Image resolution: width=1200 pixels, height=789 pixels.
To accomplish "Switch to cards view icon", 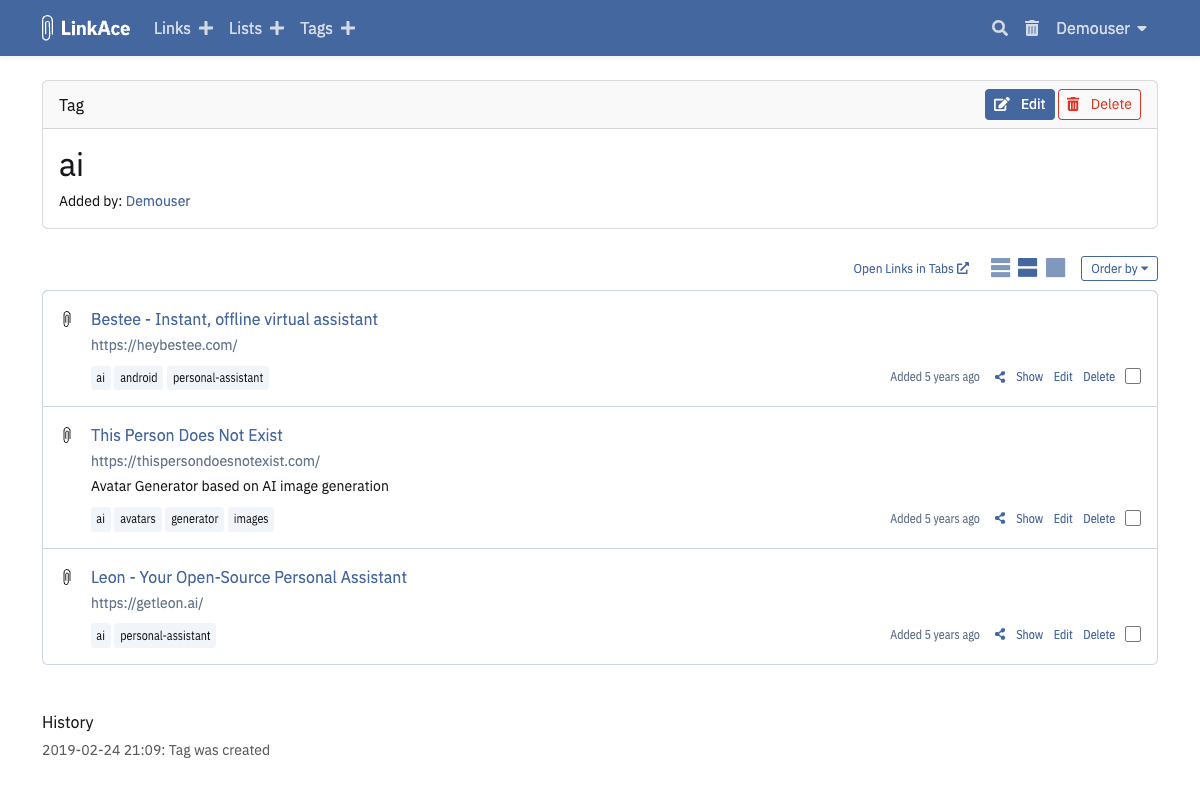I will pos(1055,268).
